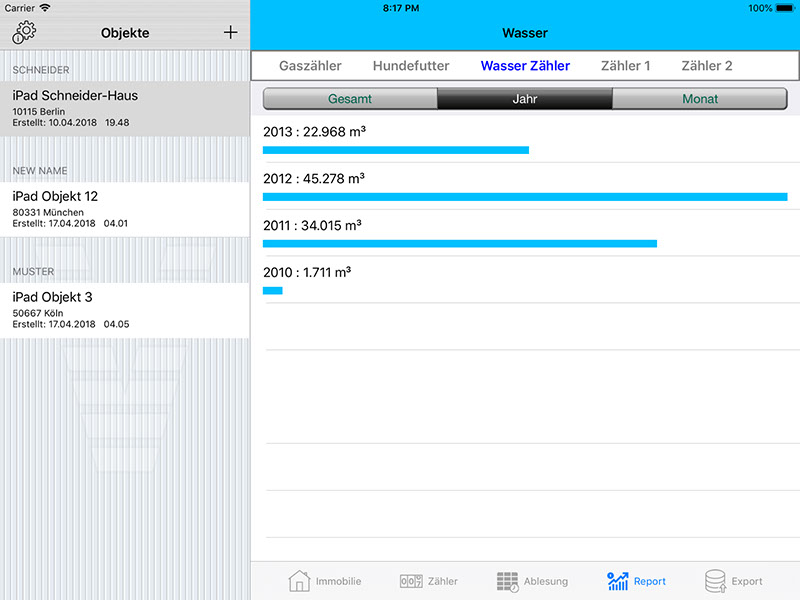Select the Wasser Zähler tab

click(x=525, y=66)
